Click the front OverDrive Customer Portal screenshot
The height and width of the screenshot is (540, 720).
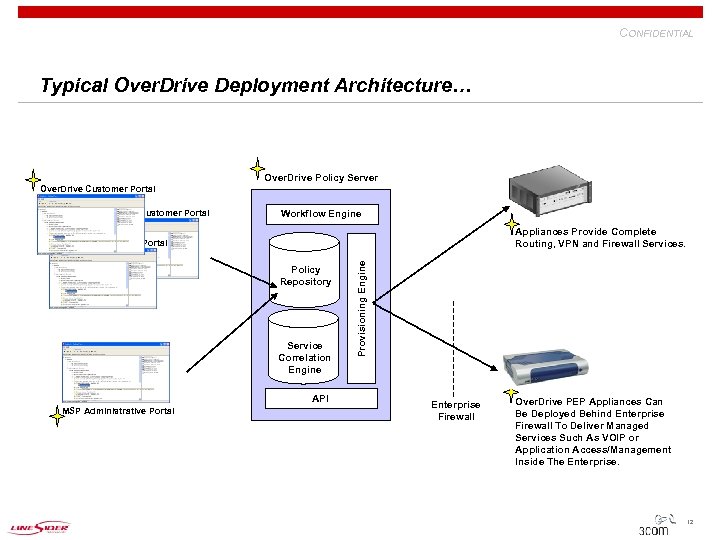(91, 224)
